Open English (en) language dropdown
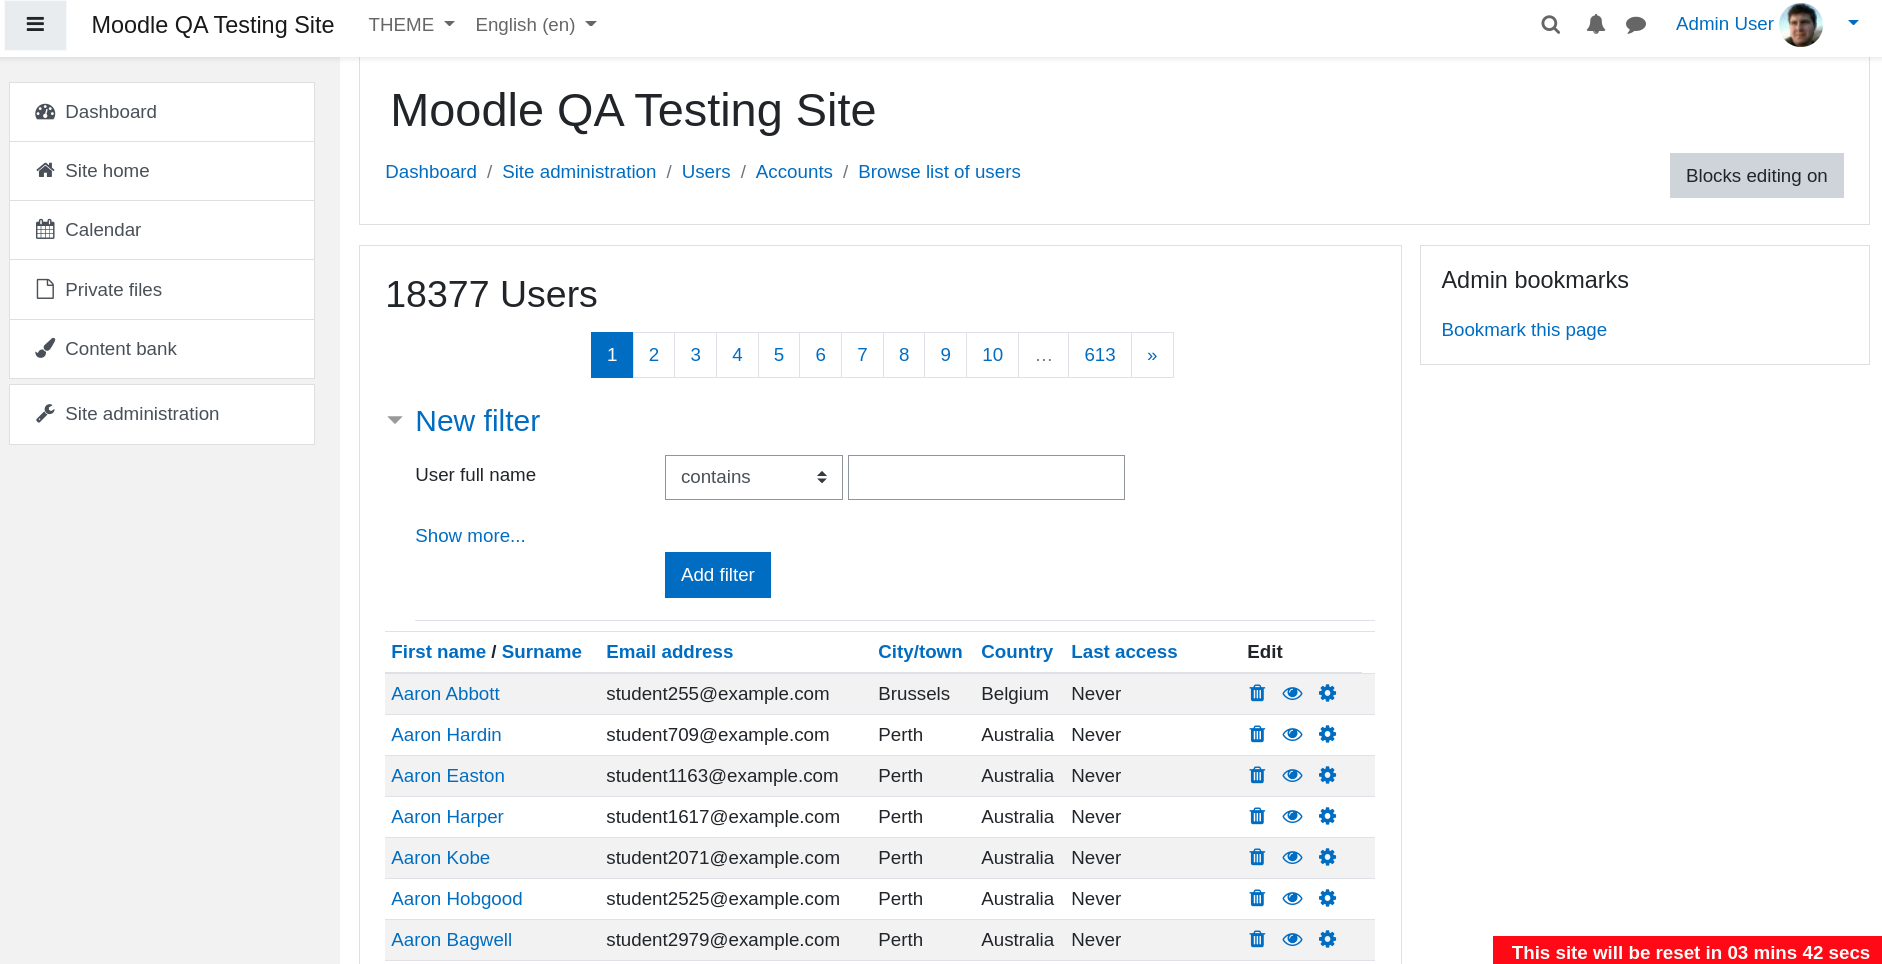 pos(536,25)
